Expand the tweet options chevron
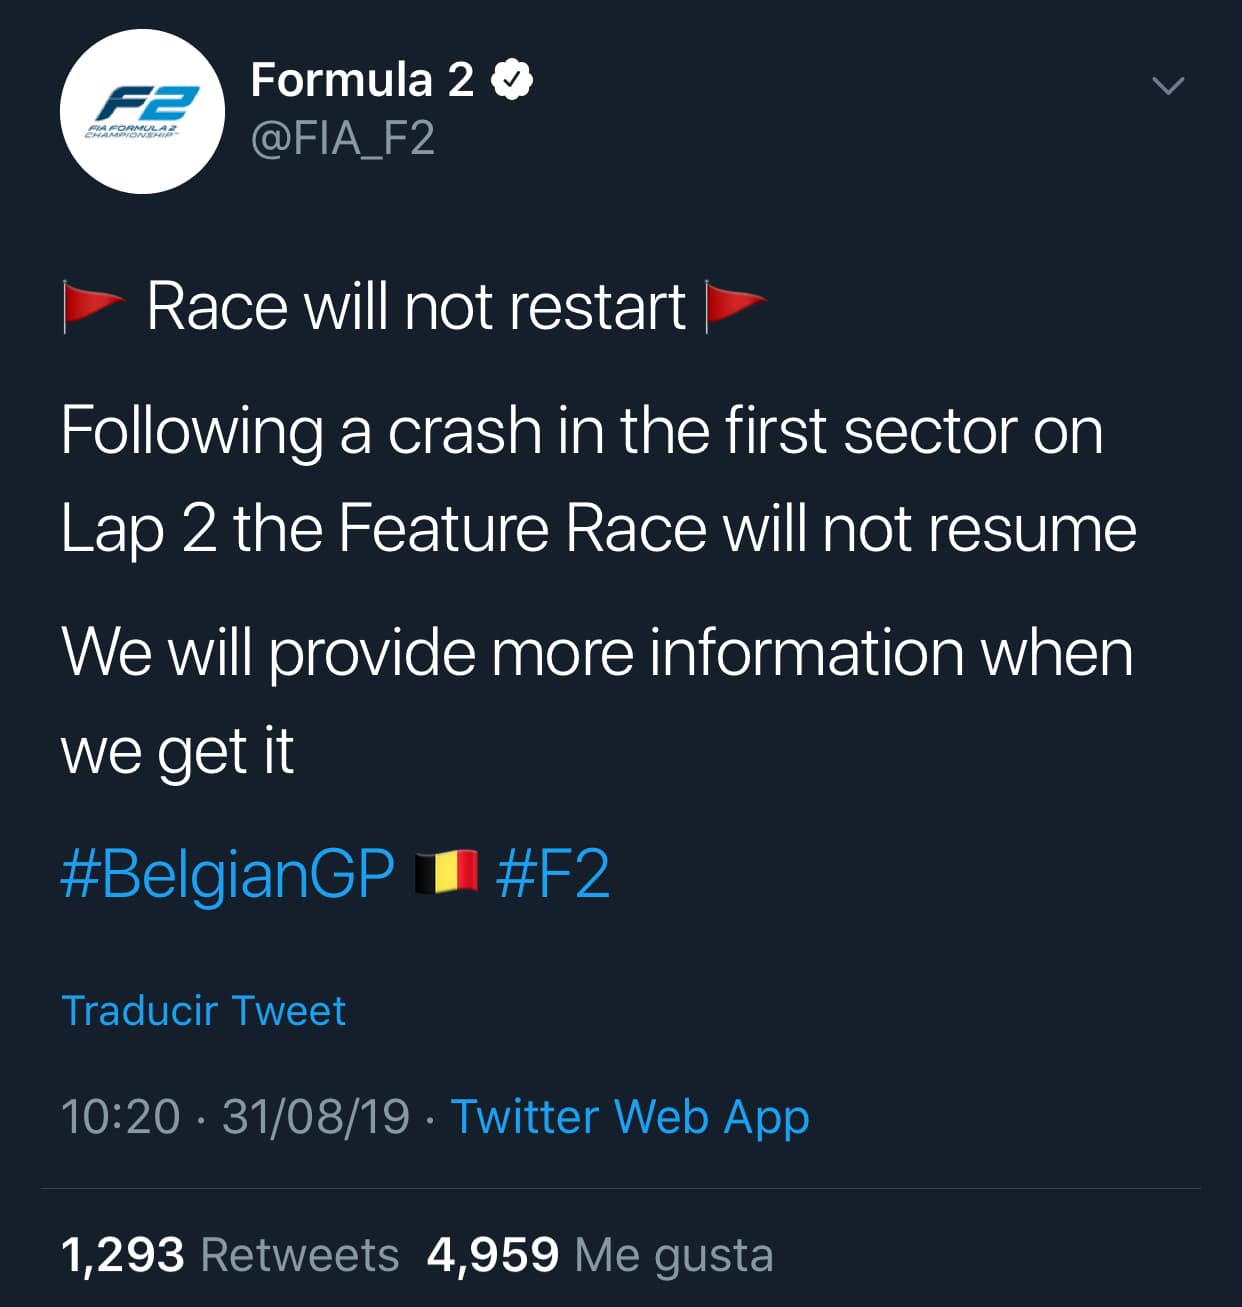 [x=1167, y=86]
